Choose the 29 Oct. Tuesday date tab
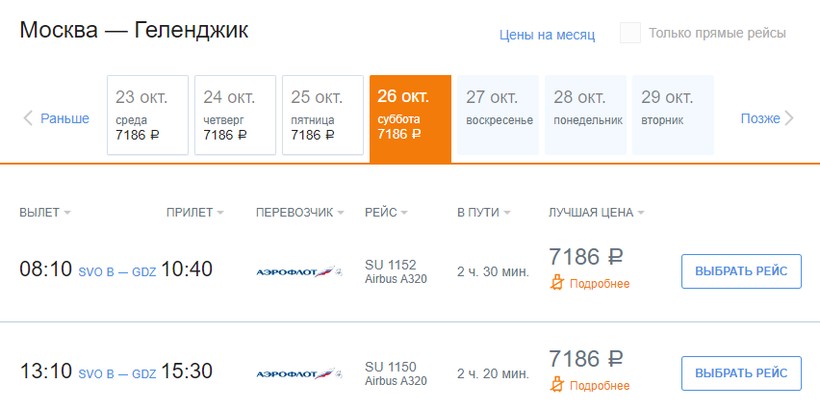Screen dimensions: 820x410 coord(673,115)
